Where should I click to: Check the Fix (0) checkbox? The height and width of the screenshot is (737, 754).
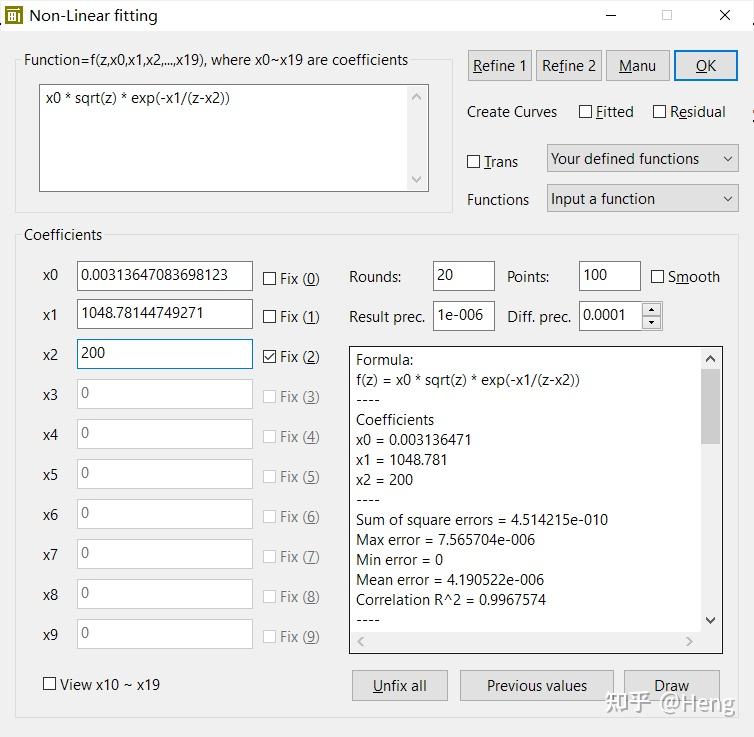pos(270,279)
